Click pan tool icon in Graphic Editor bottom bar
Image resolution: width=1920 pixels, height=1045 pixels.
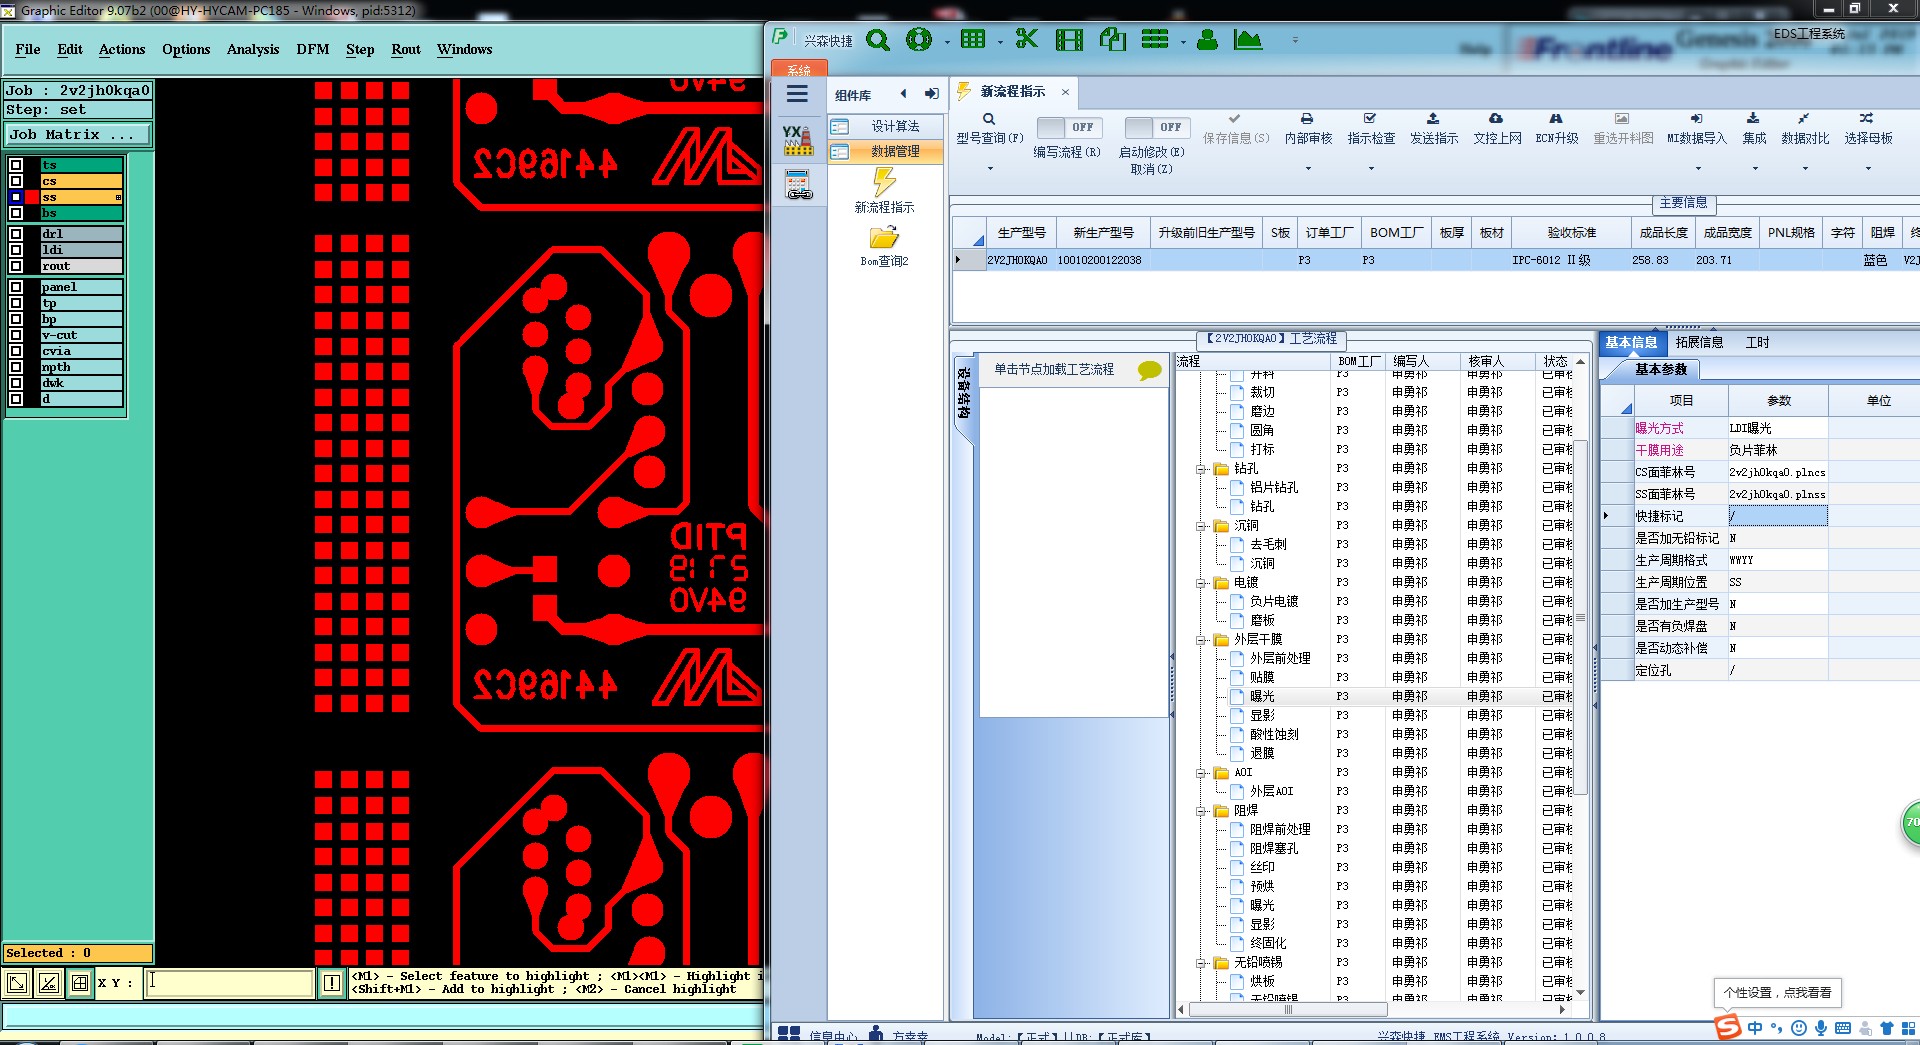coord(17,983)
